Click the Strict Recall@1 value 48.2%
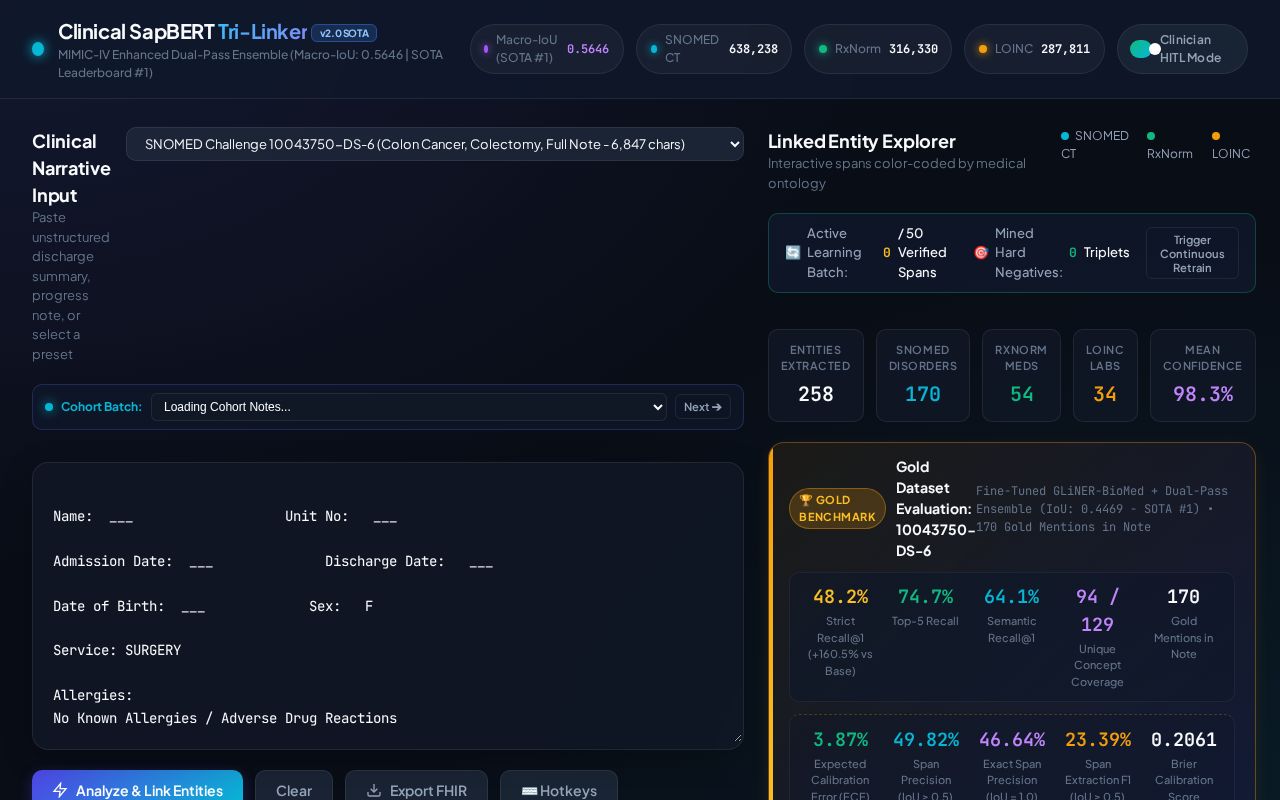This screenshot has width=1280, height=800. coord(840,597)
